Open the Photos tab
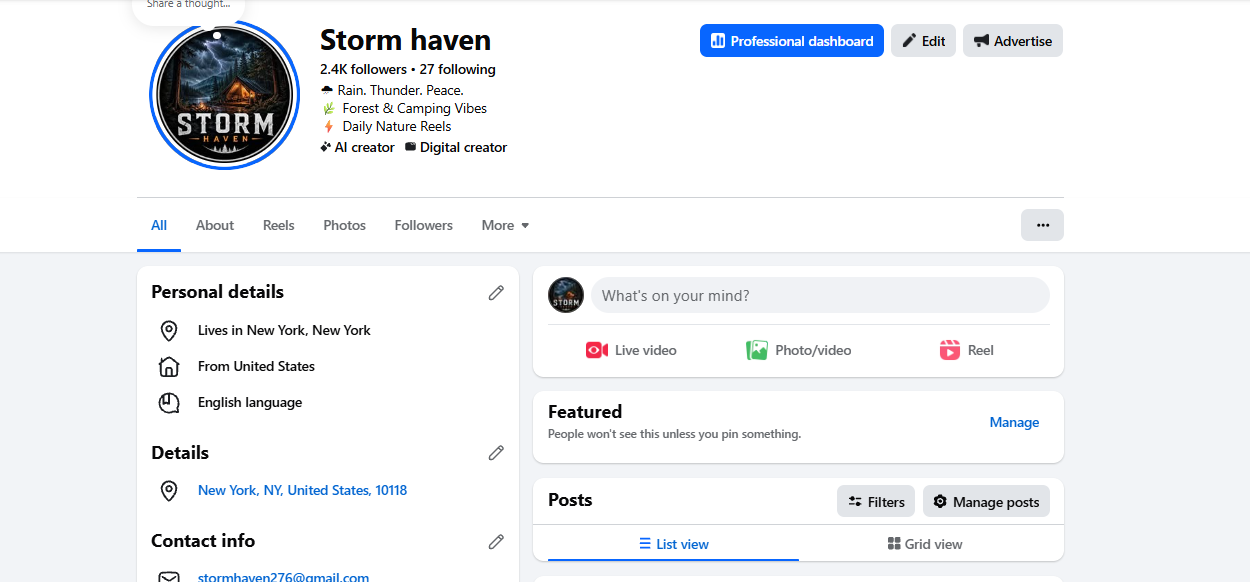The width and height of the screenshot is (1250, 582). coord(345,225)
